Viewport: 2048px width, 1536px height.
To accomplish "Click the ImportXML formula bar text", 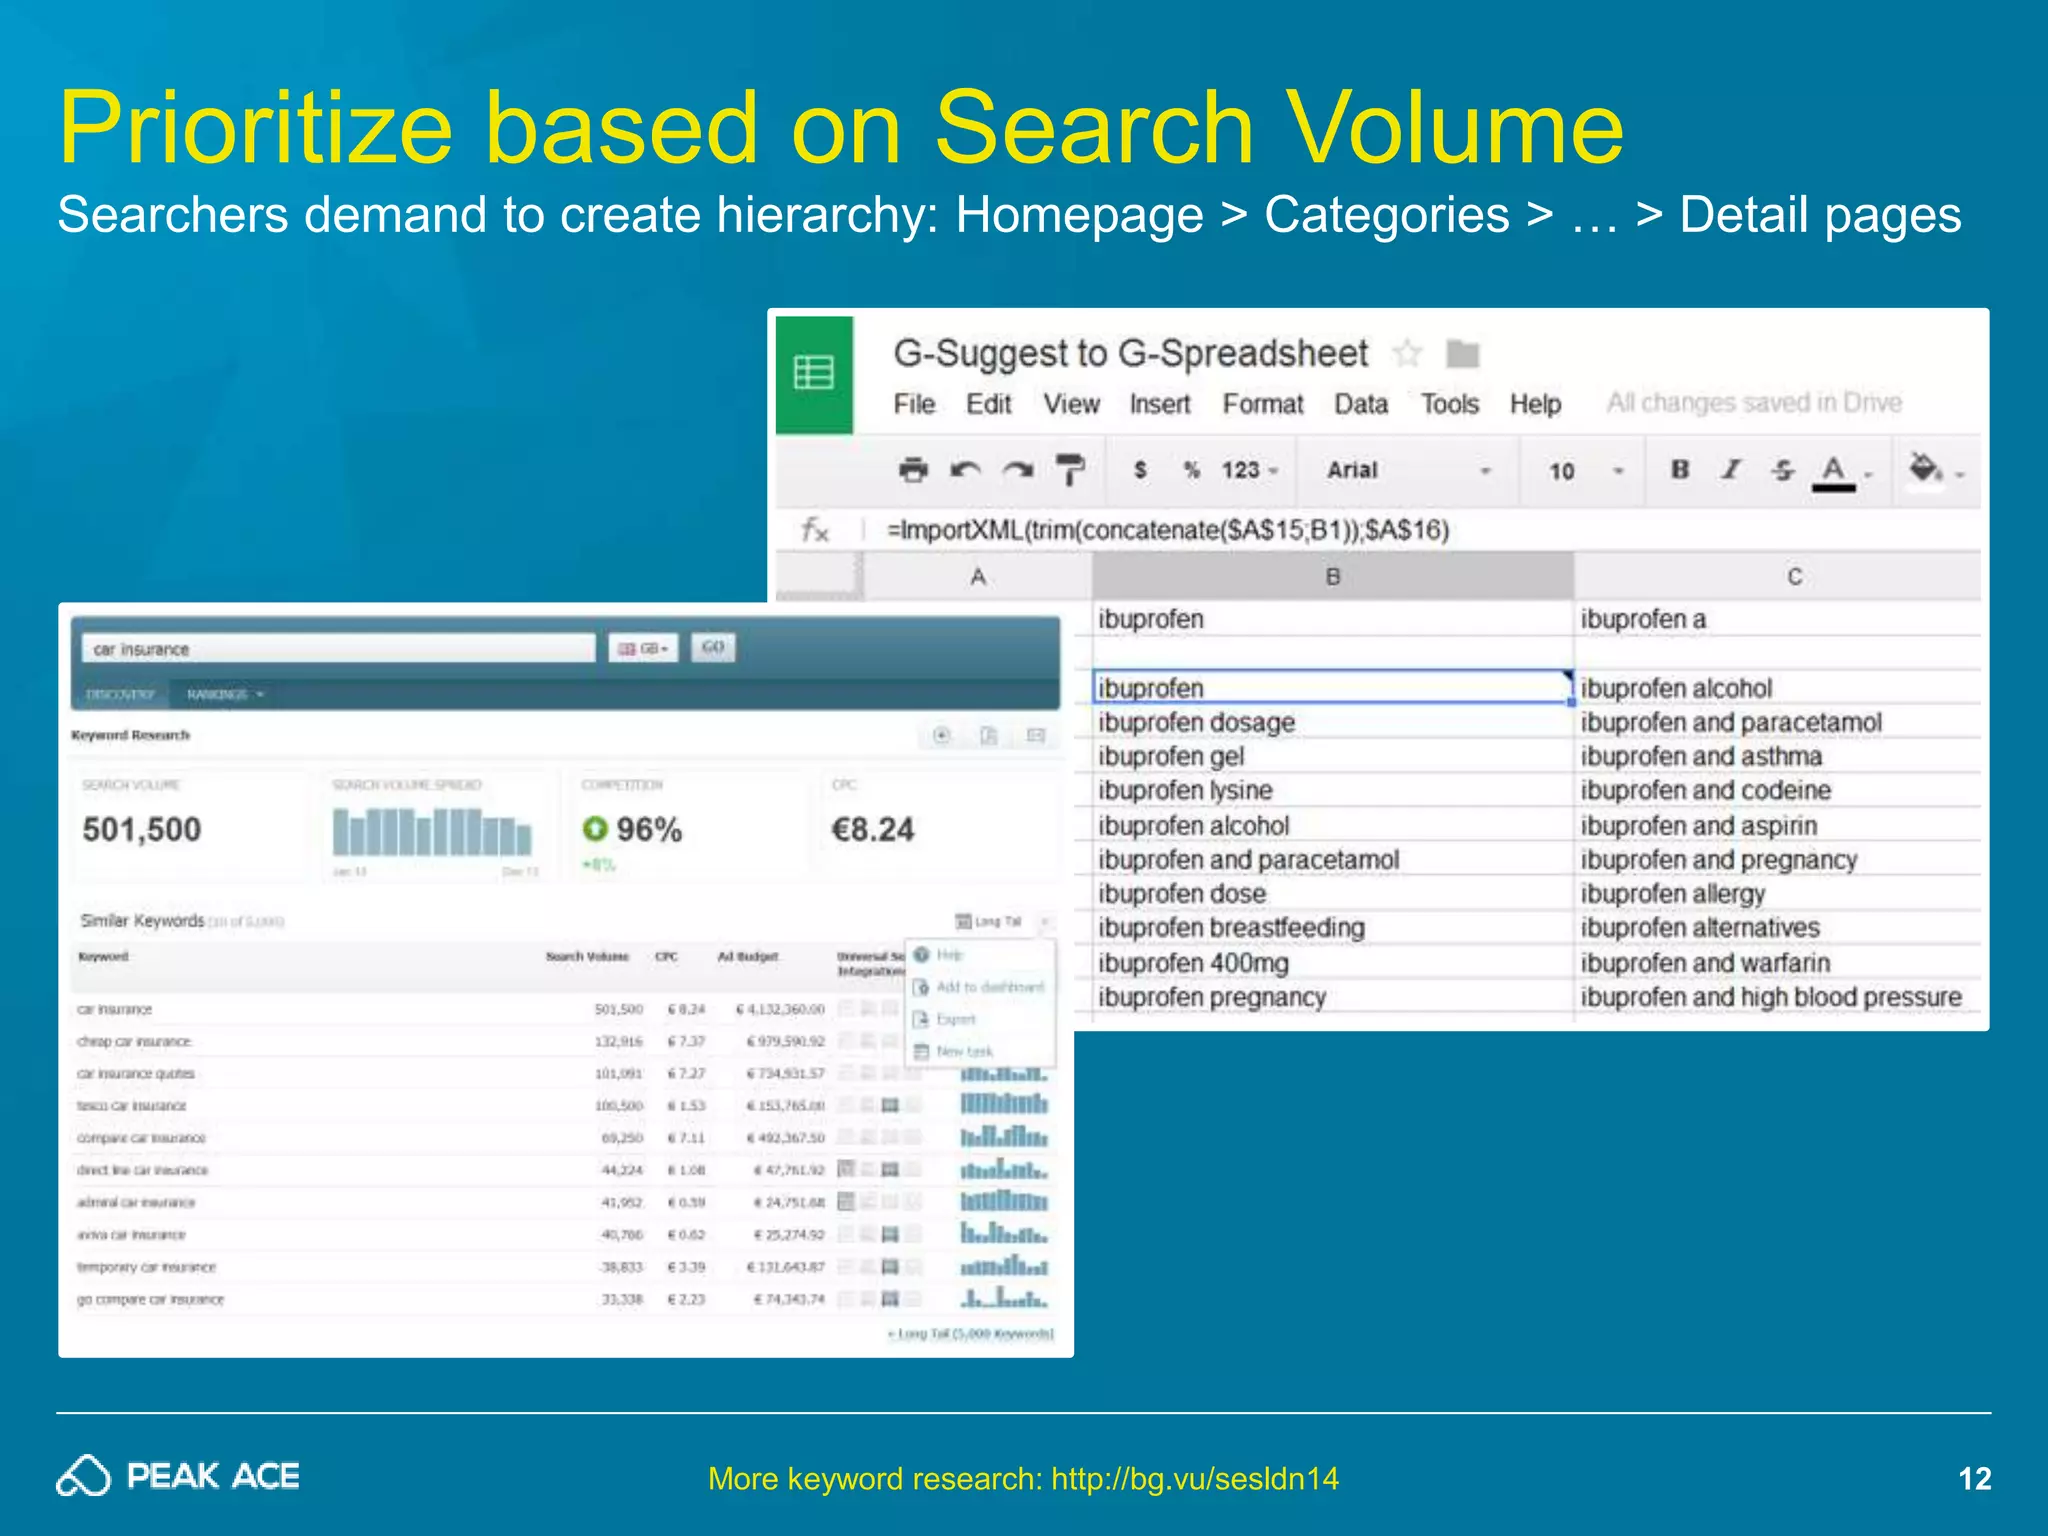I will click(1167, 530).
